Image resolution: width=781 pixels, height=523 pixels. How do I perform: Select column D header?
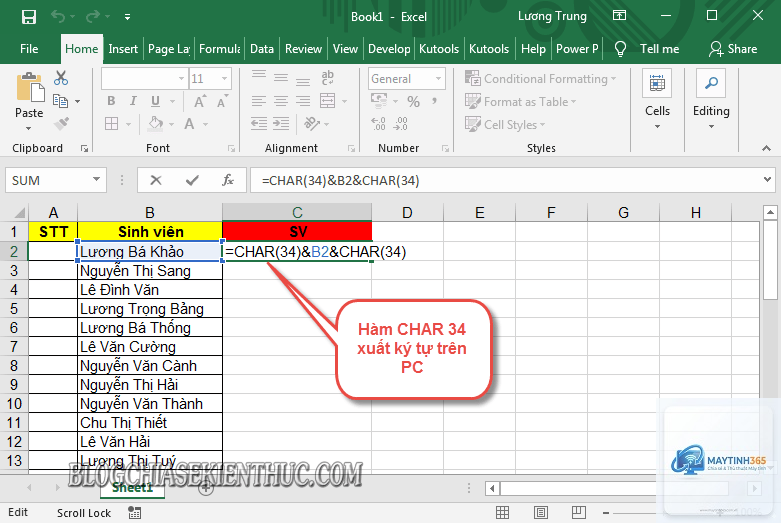click(407, 213)
